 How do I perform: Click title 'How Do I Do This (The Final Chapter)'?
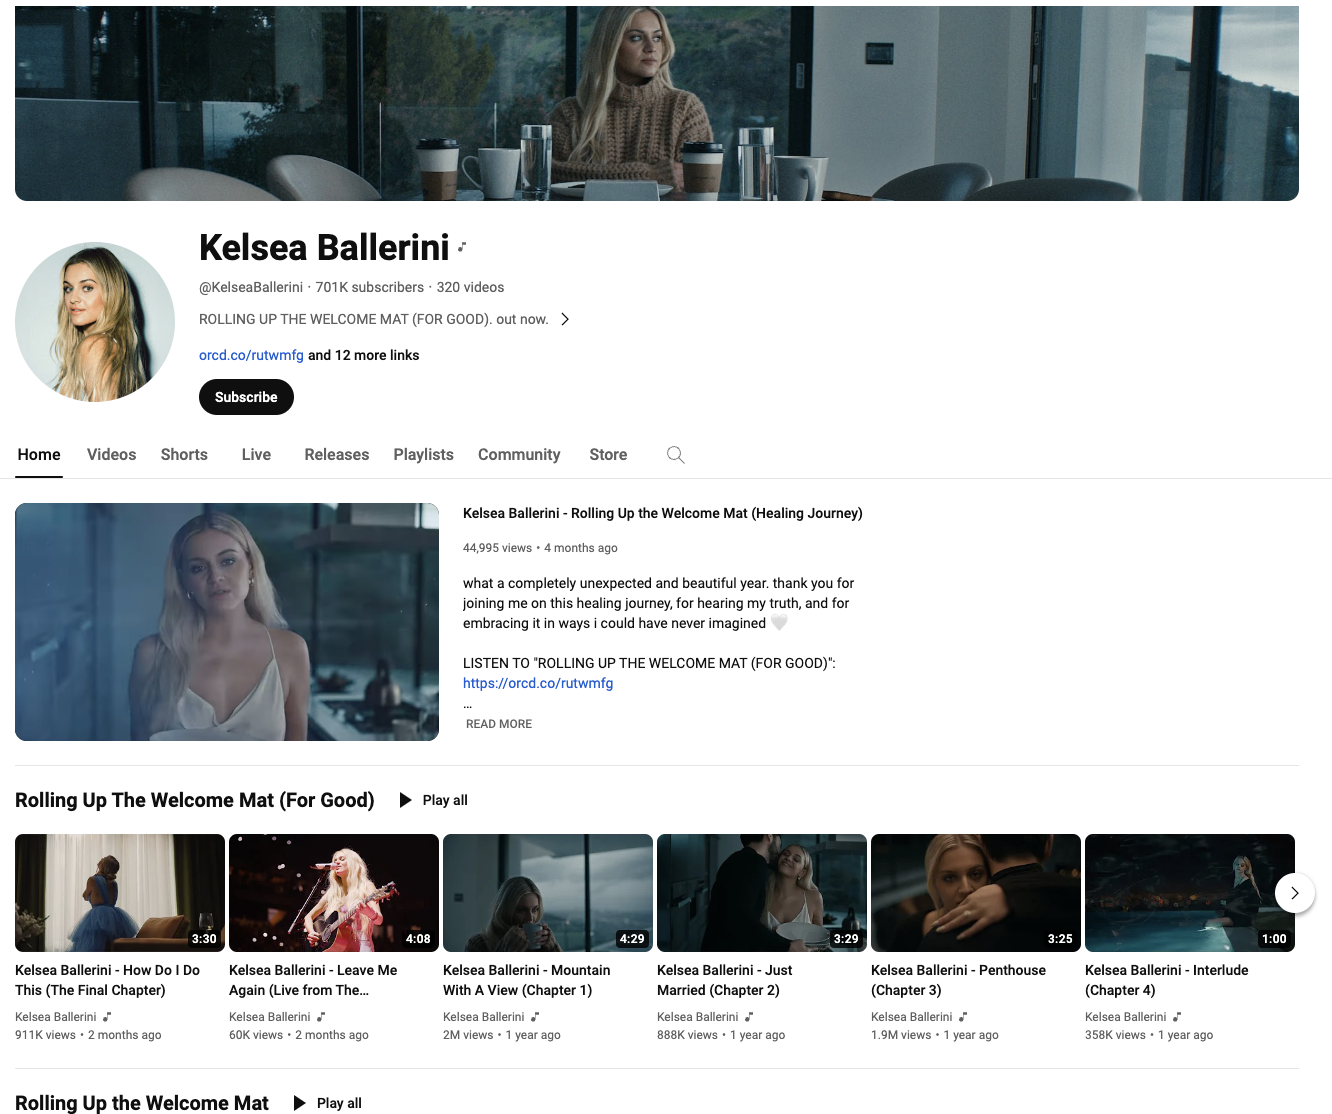tap(107, 980)
